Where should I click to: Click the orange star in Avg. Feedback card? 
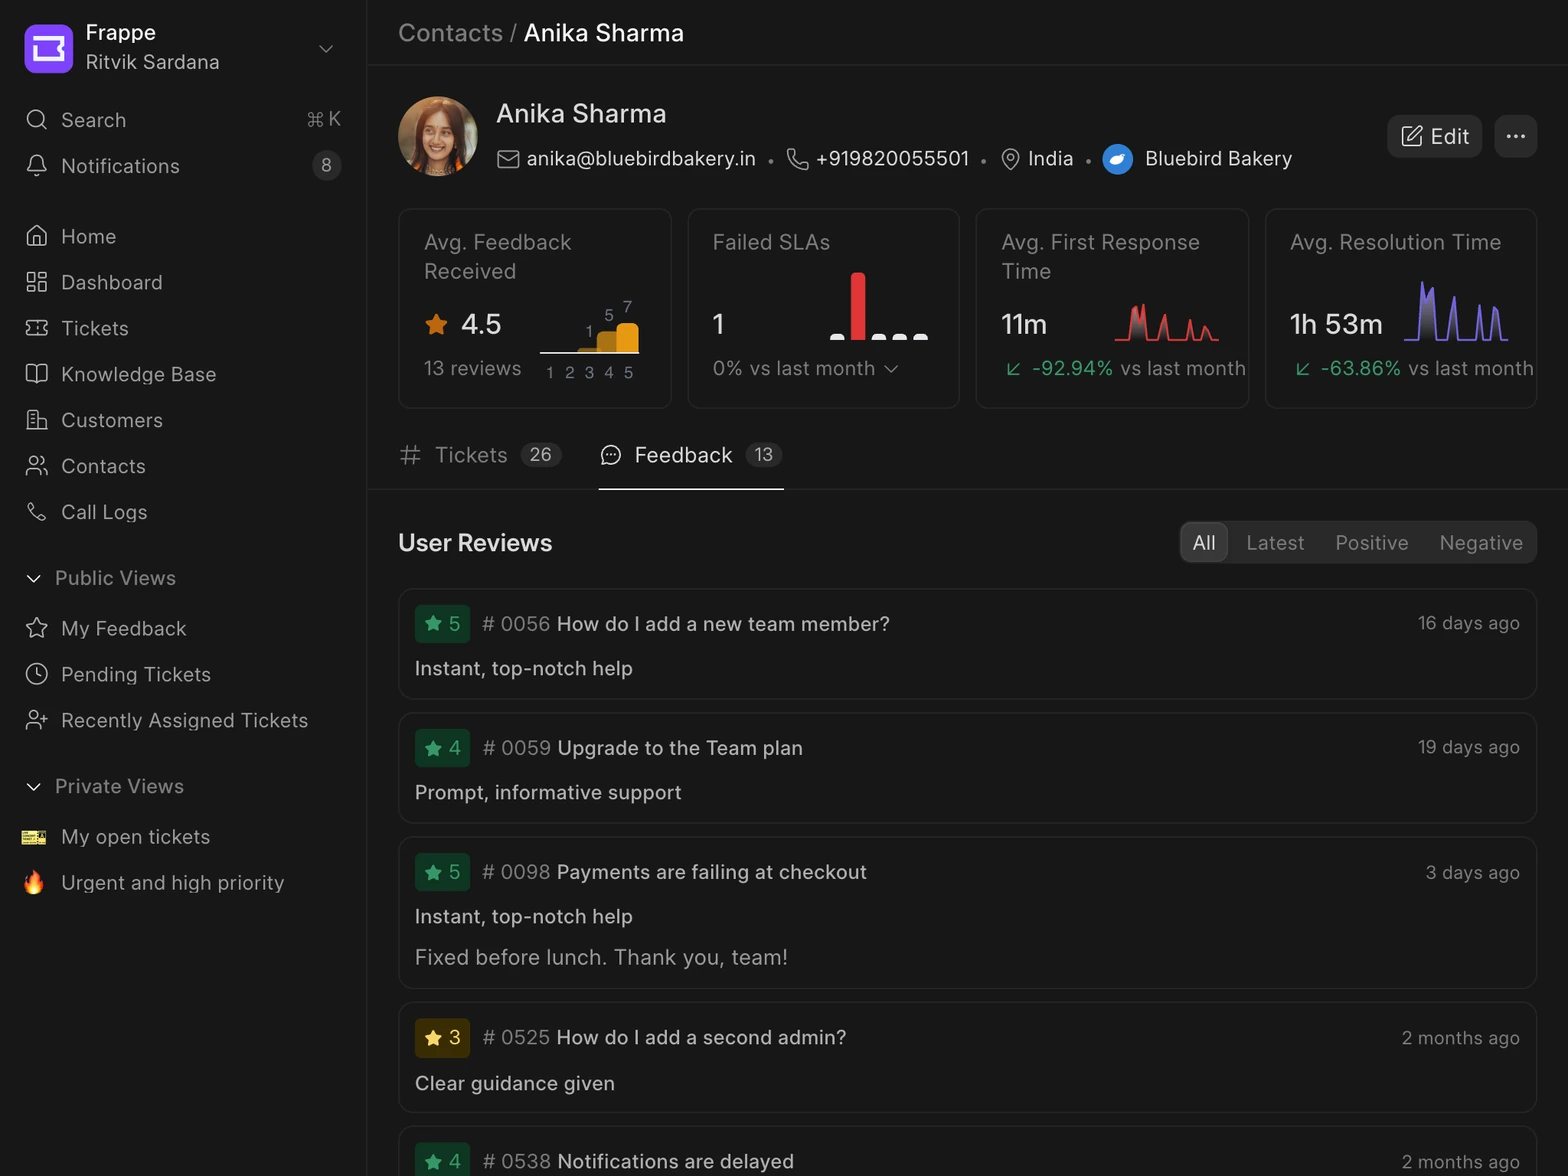point(436,324)
